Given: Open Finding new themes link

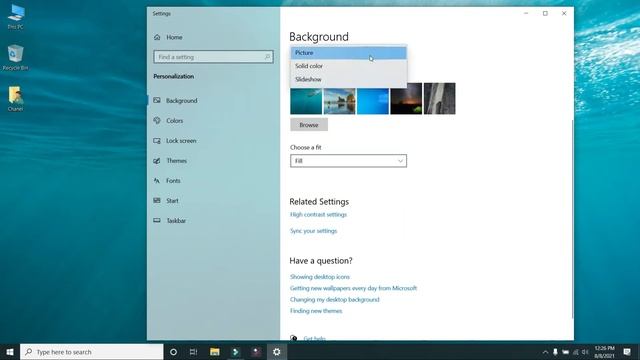Looking at the screenshot, I should pos(316,311).
